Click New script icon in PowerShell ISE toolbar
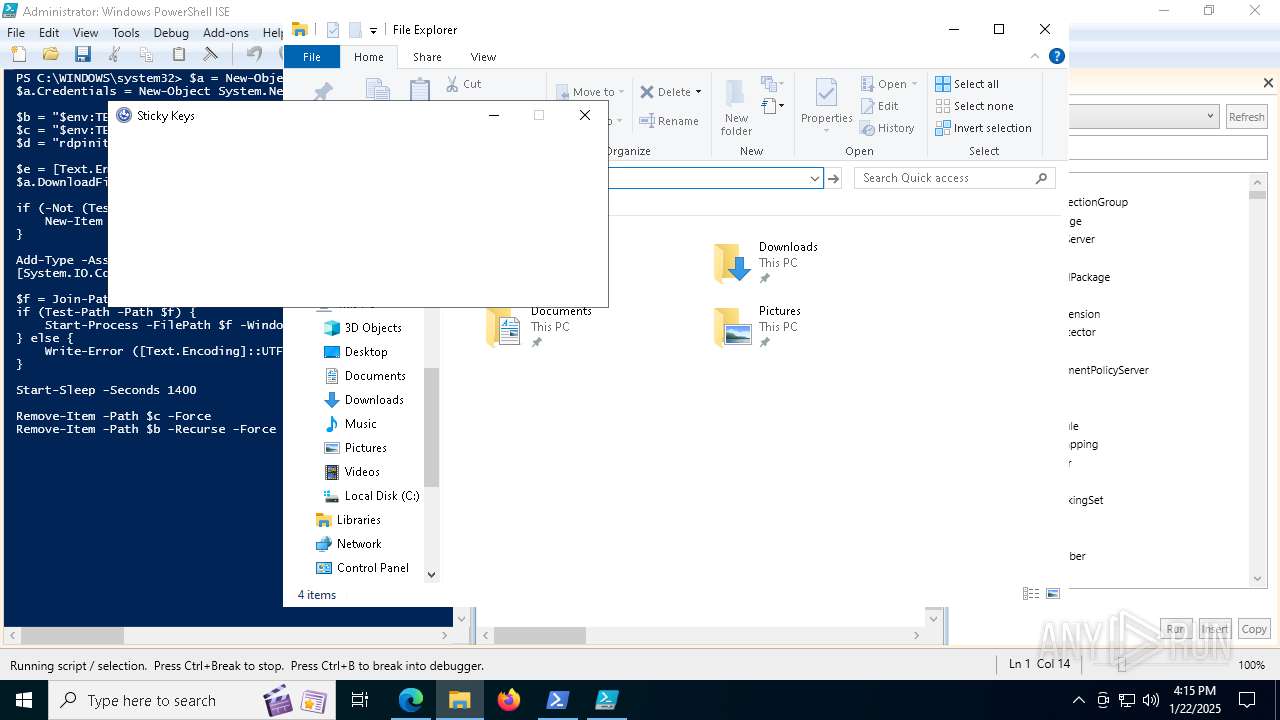 [18, 54]
